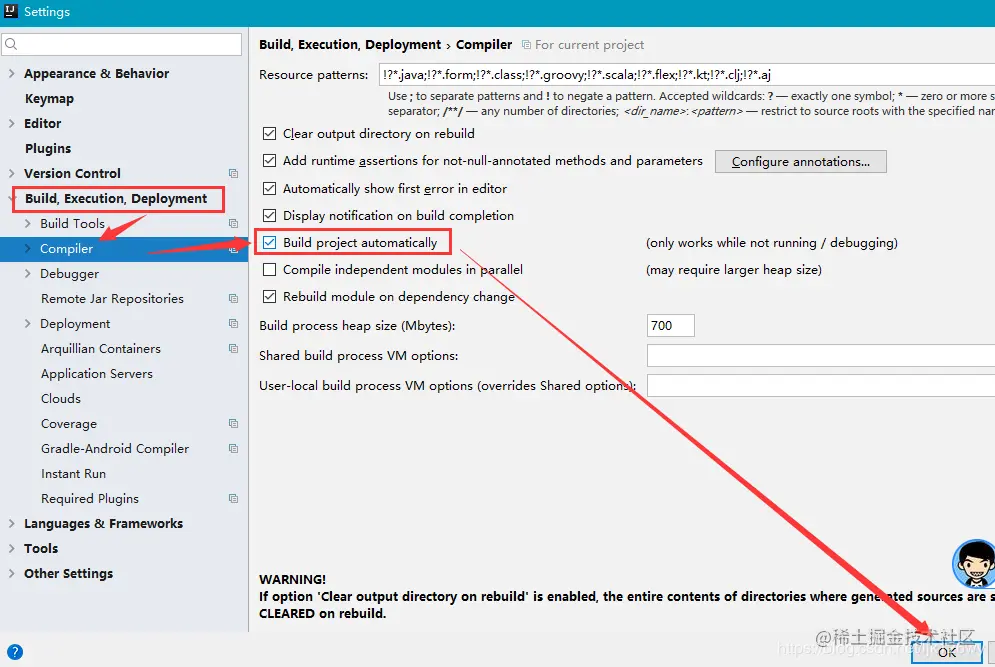Image resolution: width=995 pixels, height=667 pixels.
Task: Expand the Debugger node
Action: [x=27, y=274]
